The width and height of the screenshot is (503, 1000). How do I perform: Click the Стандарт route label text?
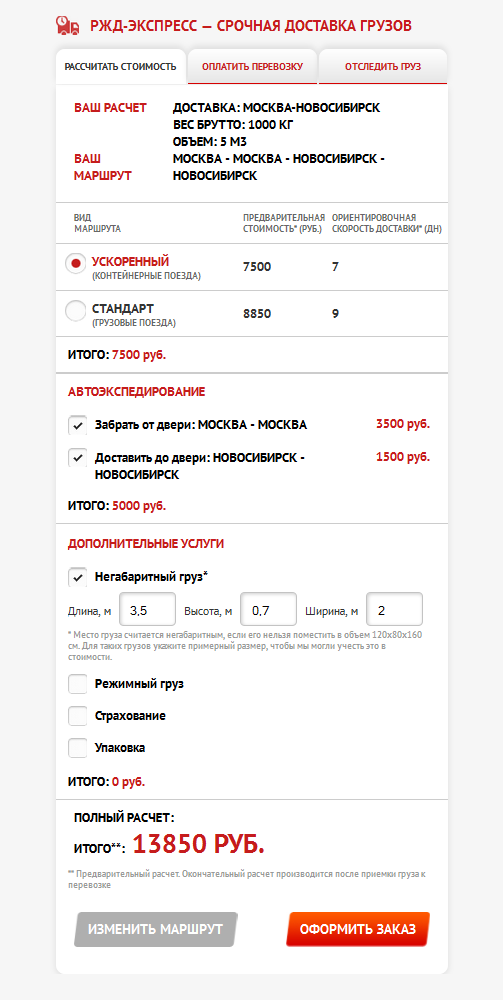pos(122,309)
